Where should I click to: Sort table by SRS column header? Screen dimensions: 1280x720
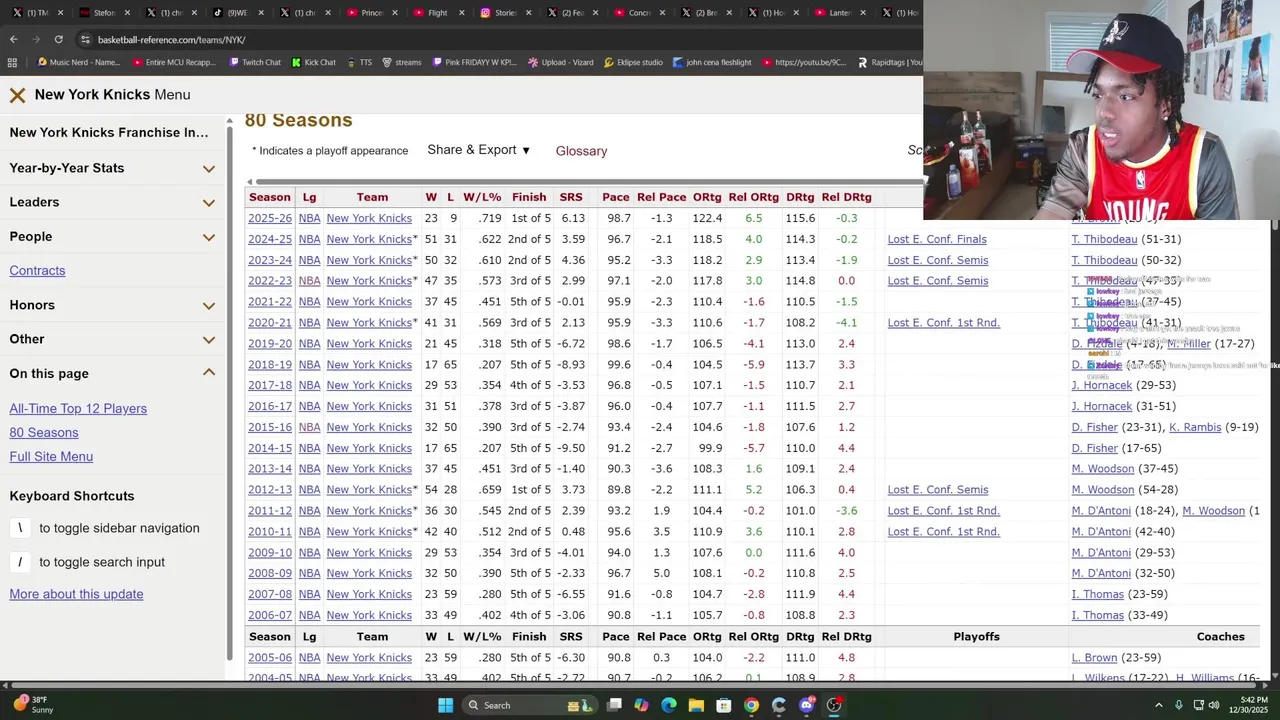click(x=571, y=197)
